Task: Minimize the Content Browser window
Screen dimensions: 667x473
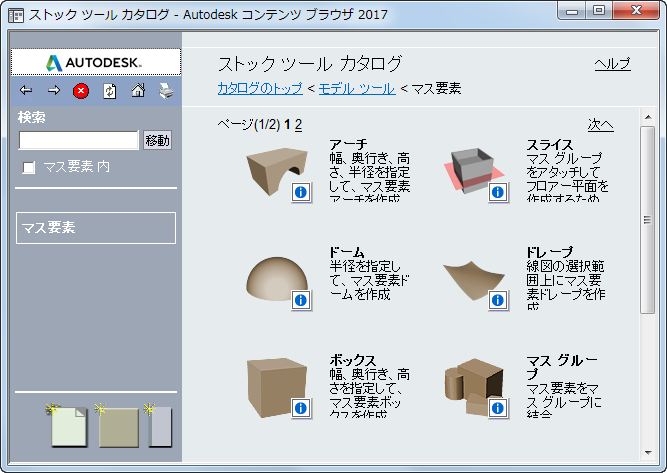Action: (572, 11)
